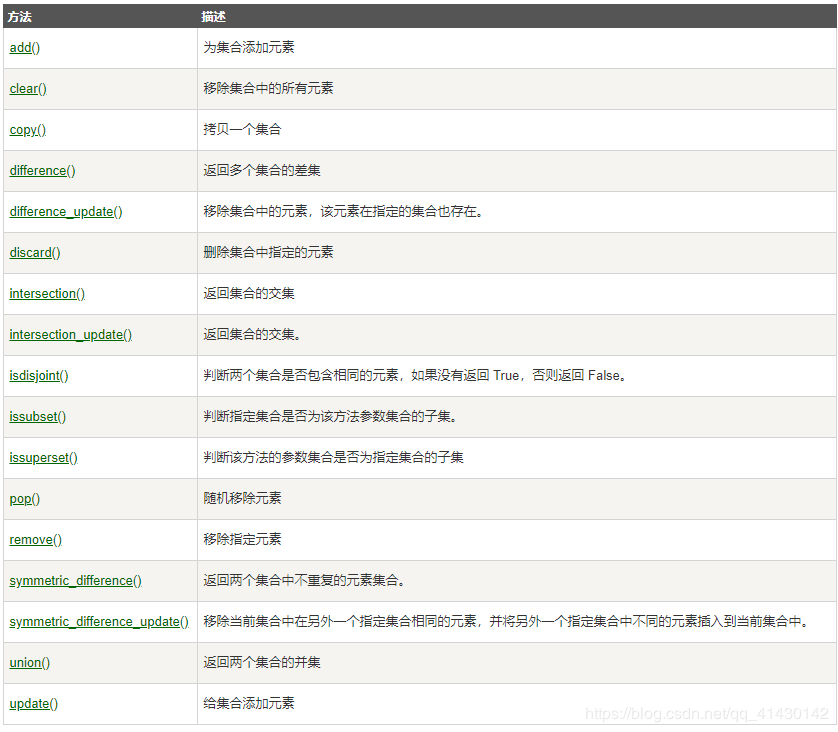Select the text '移除指定元素'

click(242, 540)
